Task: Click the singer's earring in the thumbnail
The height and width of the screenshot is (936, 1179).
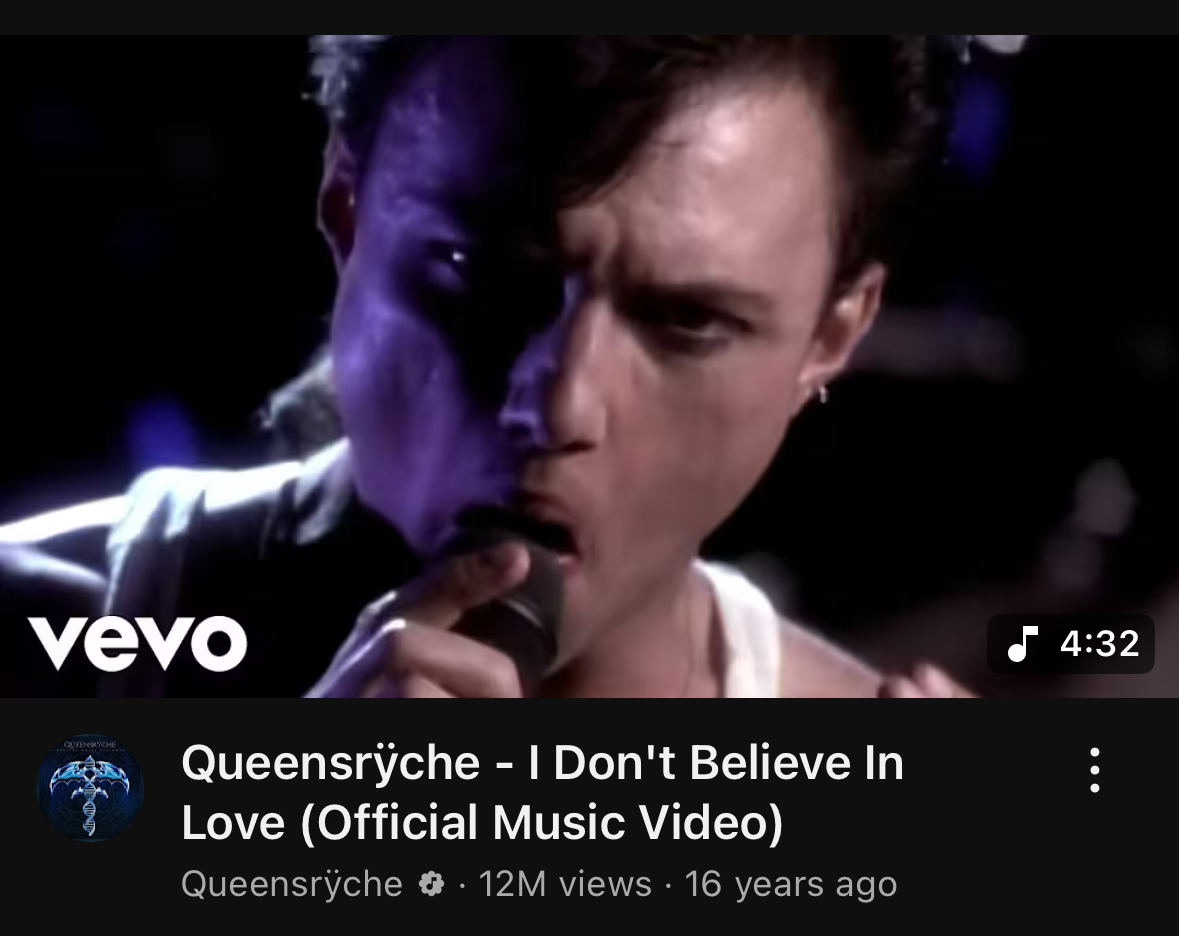Action: pyautogui.click(x=821, y=392)
